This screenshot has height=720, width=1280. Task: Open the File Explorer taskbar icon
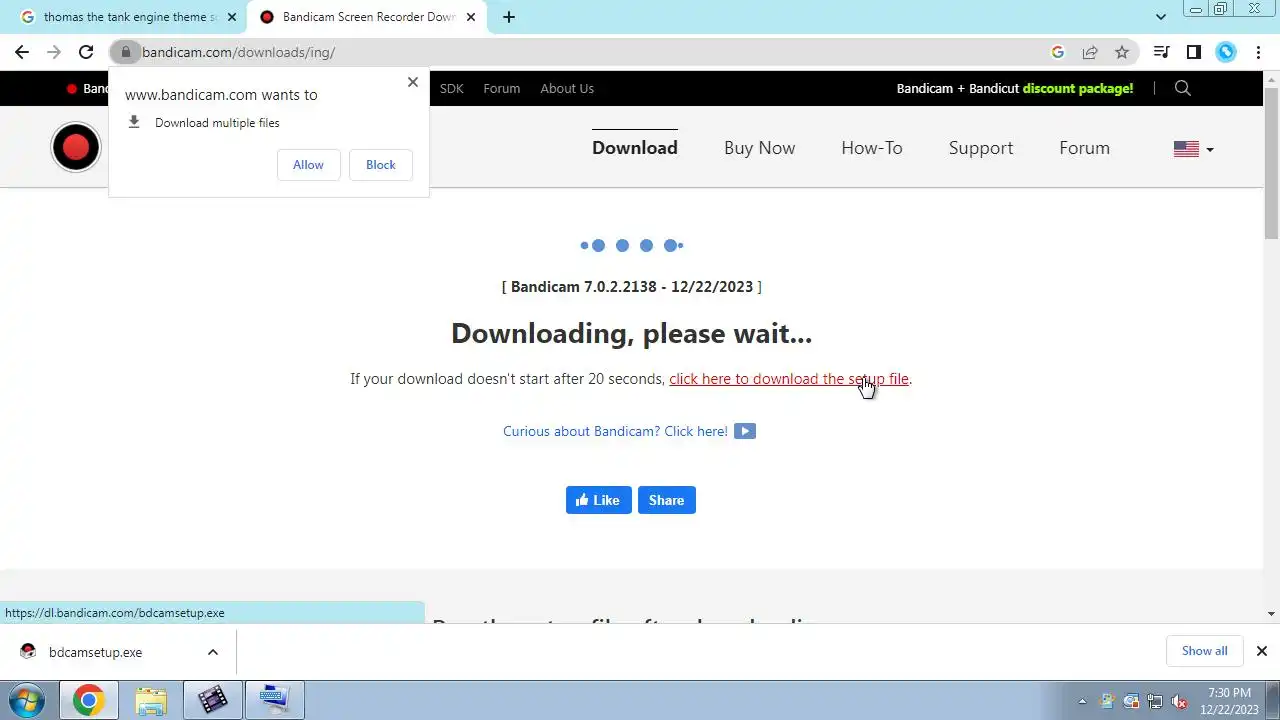[151, 701]
